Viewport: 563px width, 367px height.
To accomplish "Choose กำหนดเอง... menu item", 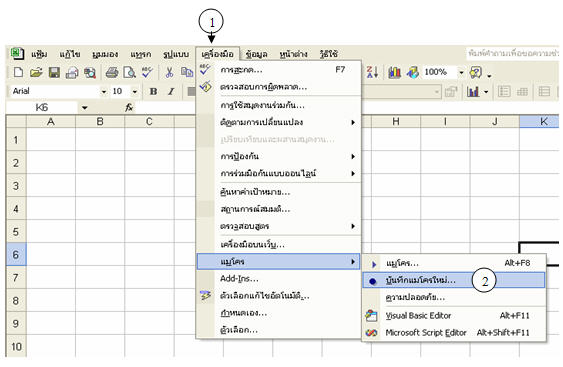I will point(279,313).
